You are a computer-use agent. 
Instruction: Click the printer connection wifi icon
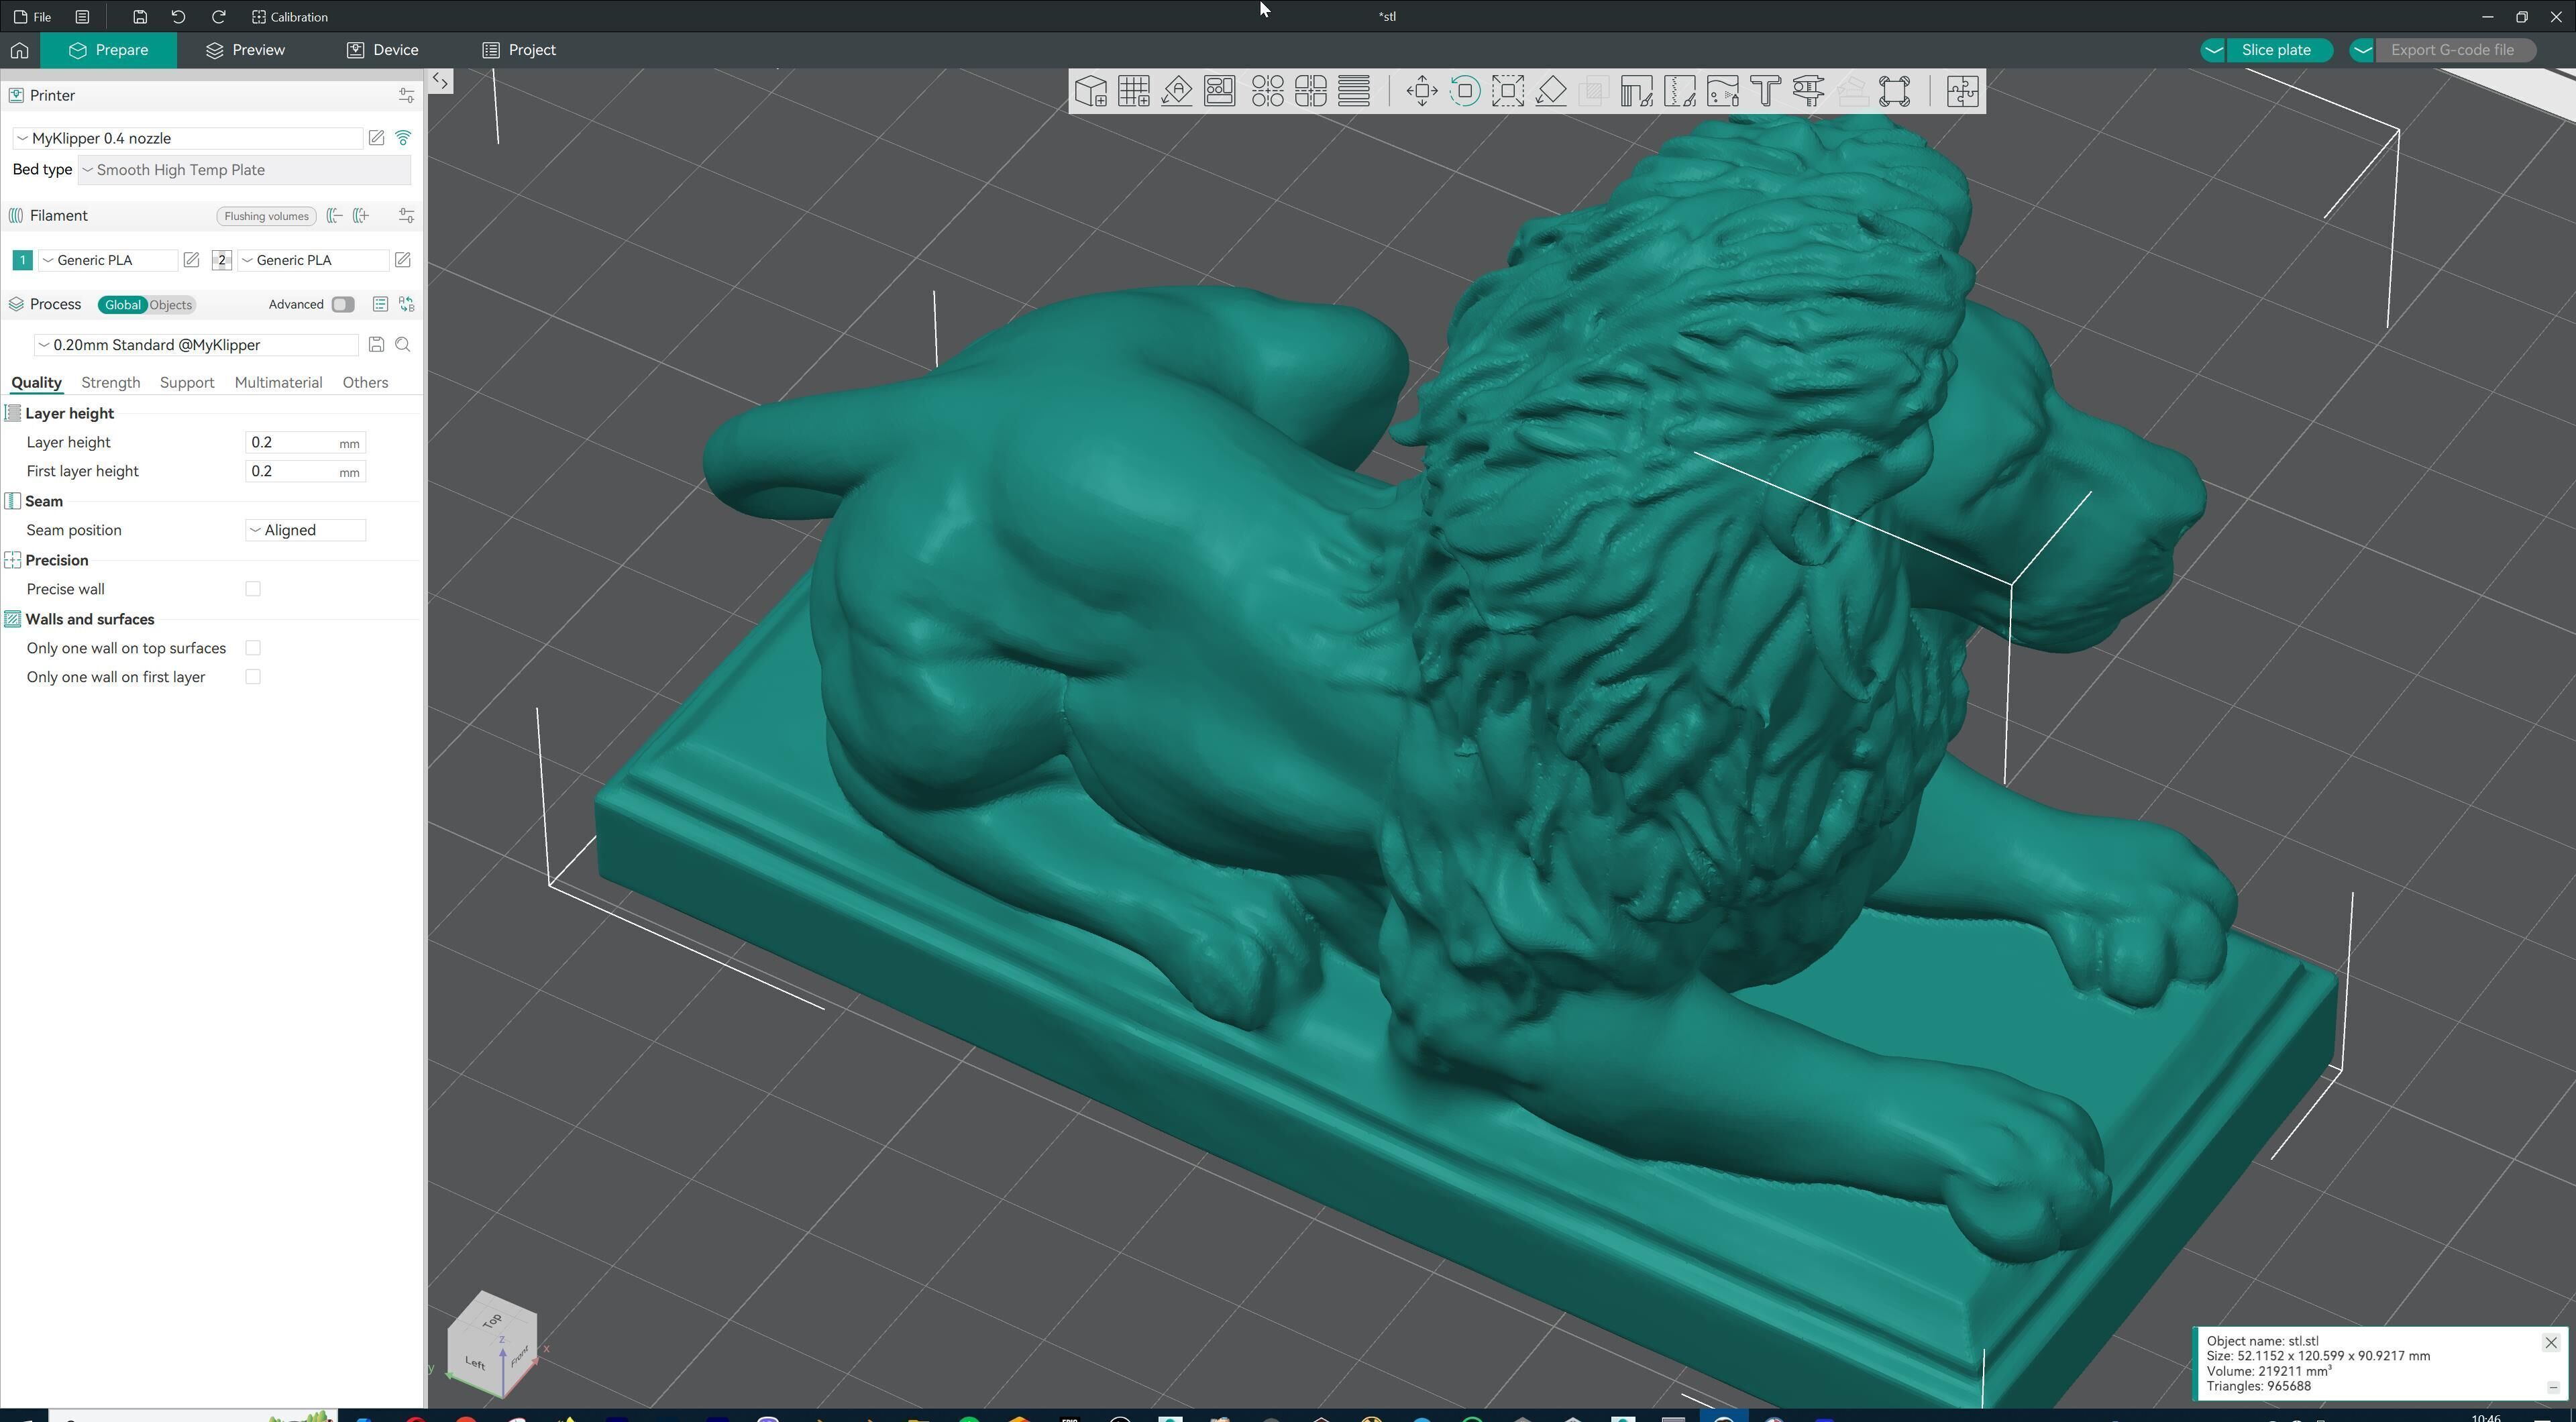(x=403, y=138)
